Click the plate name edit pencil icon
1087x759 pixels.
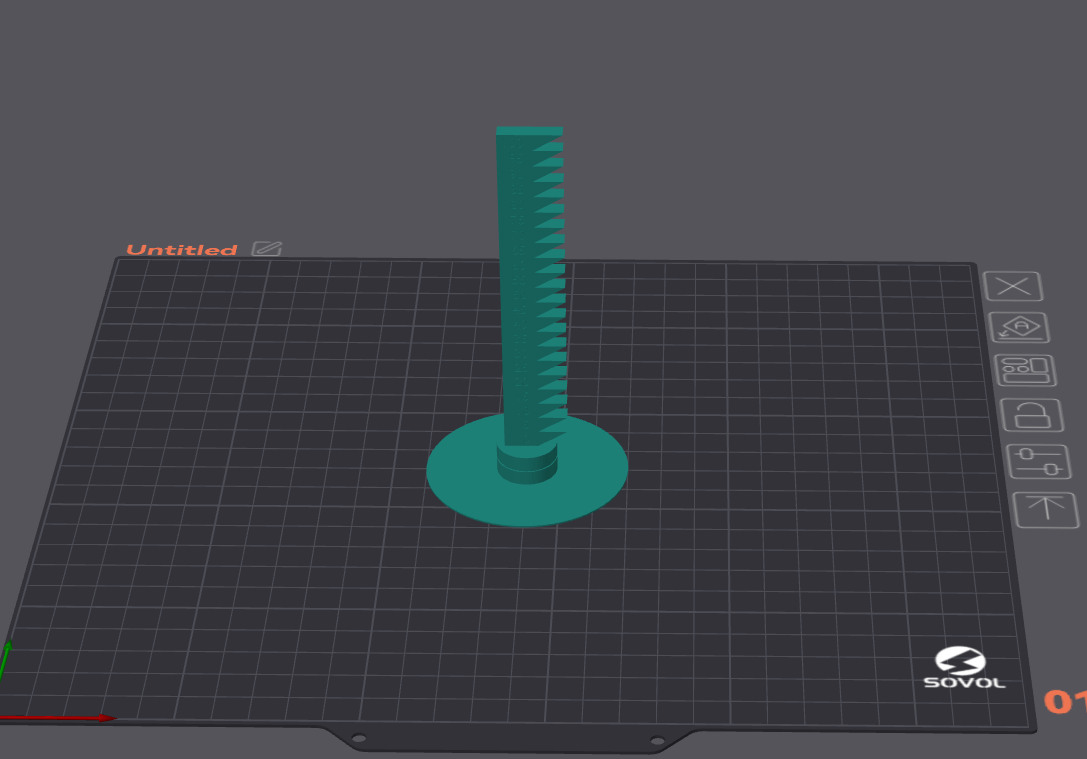267,249
